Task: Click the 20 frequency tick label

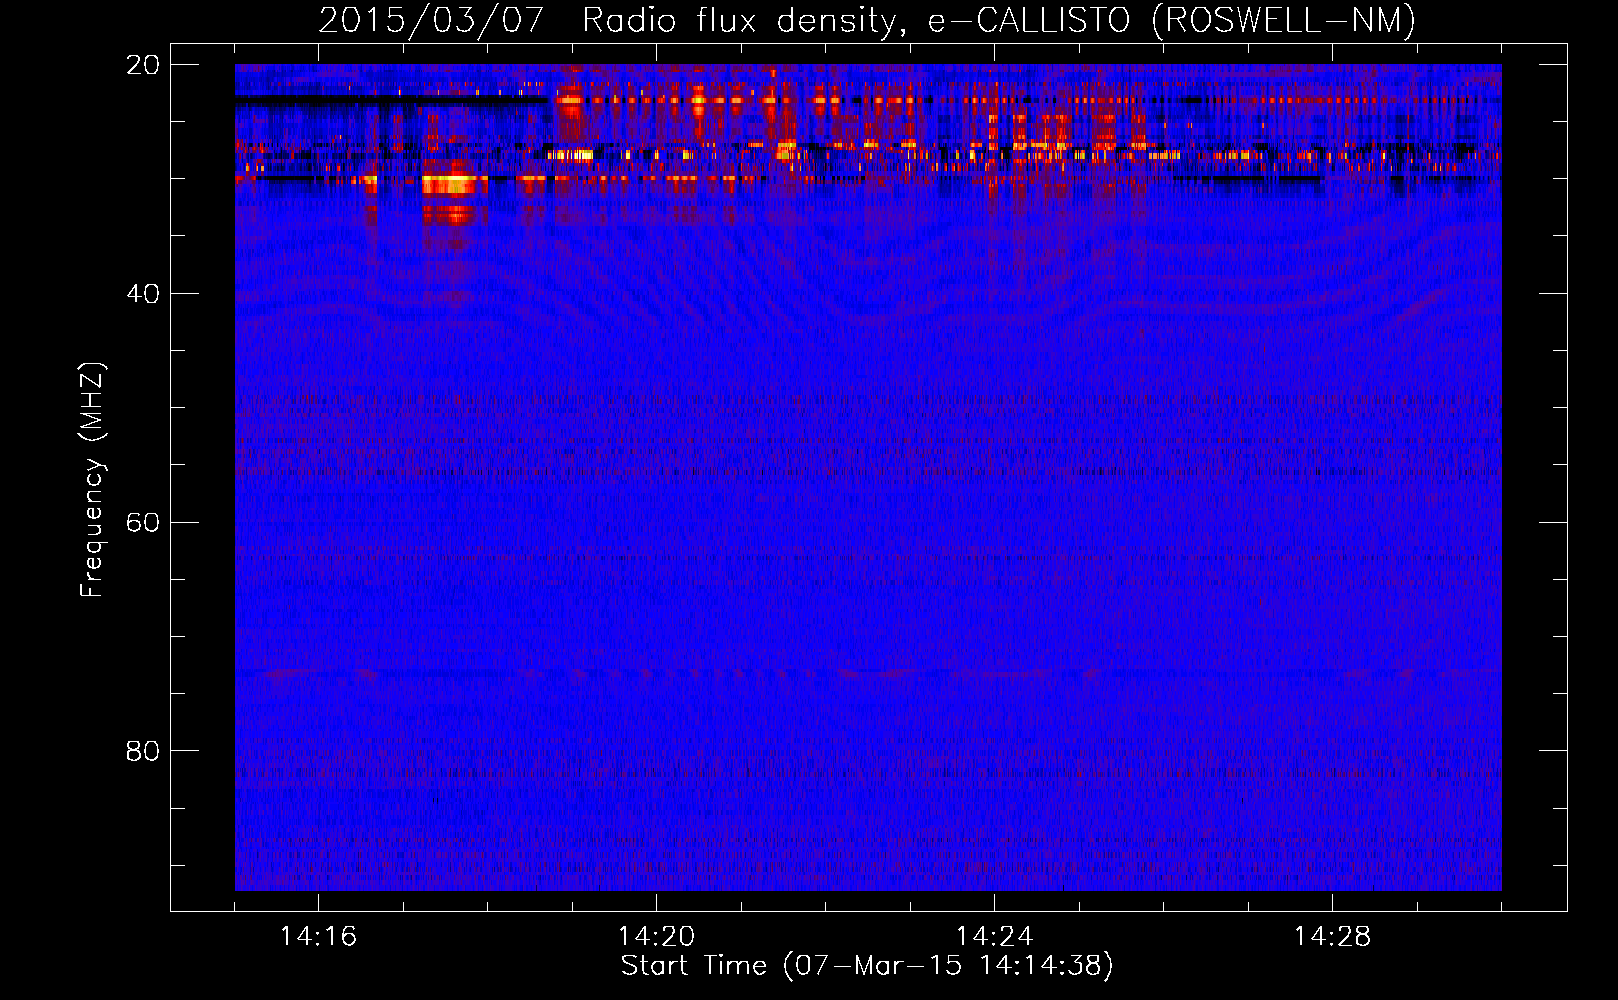Action: coord(142,65)
